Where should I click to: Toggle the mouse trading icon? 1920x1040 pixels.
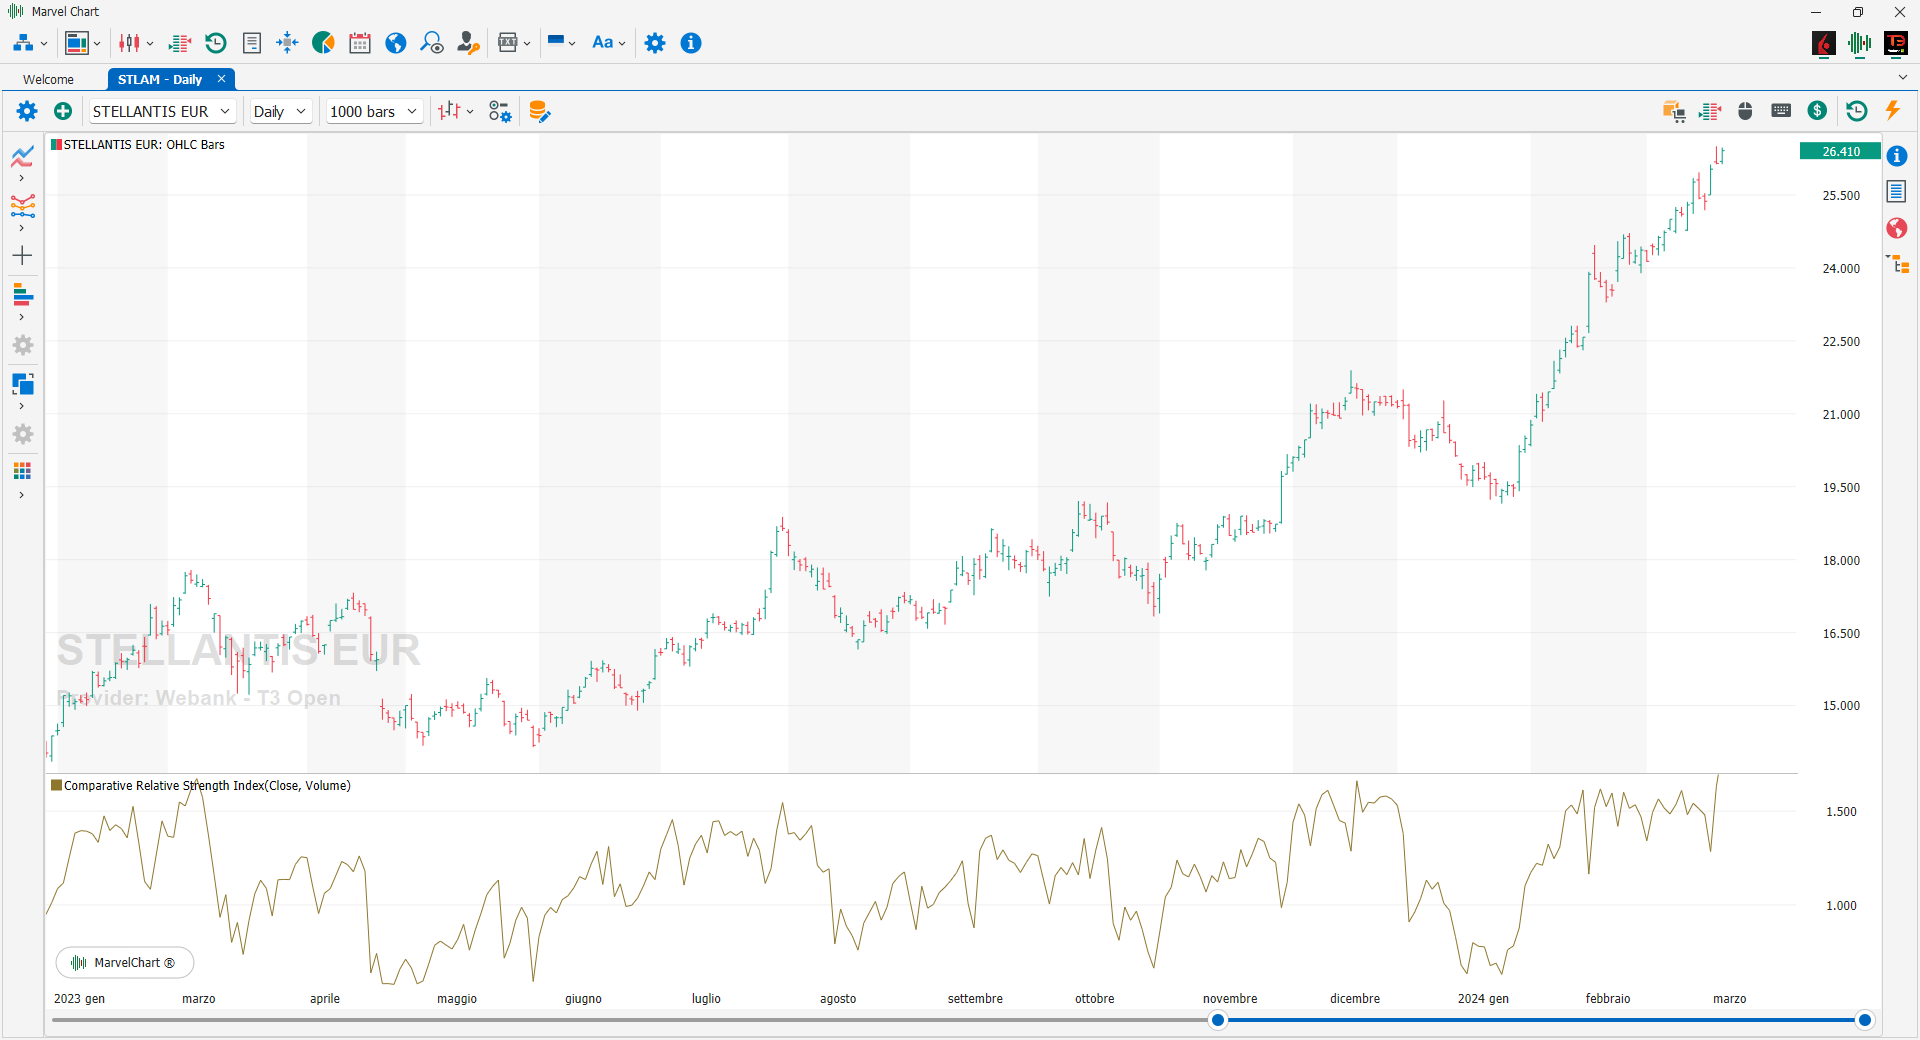pos(1745,111)
